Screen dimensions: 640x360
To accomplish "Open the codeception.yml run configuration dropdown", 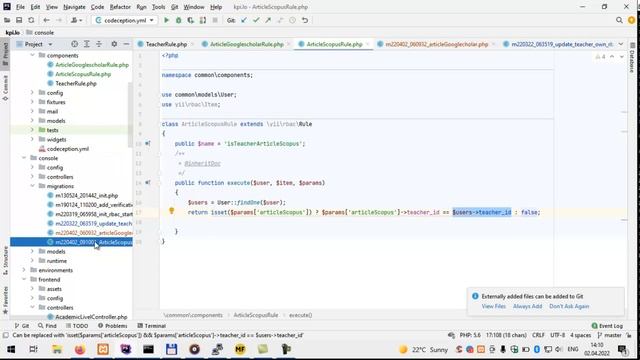I will [125, 20].
